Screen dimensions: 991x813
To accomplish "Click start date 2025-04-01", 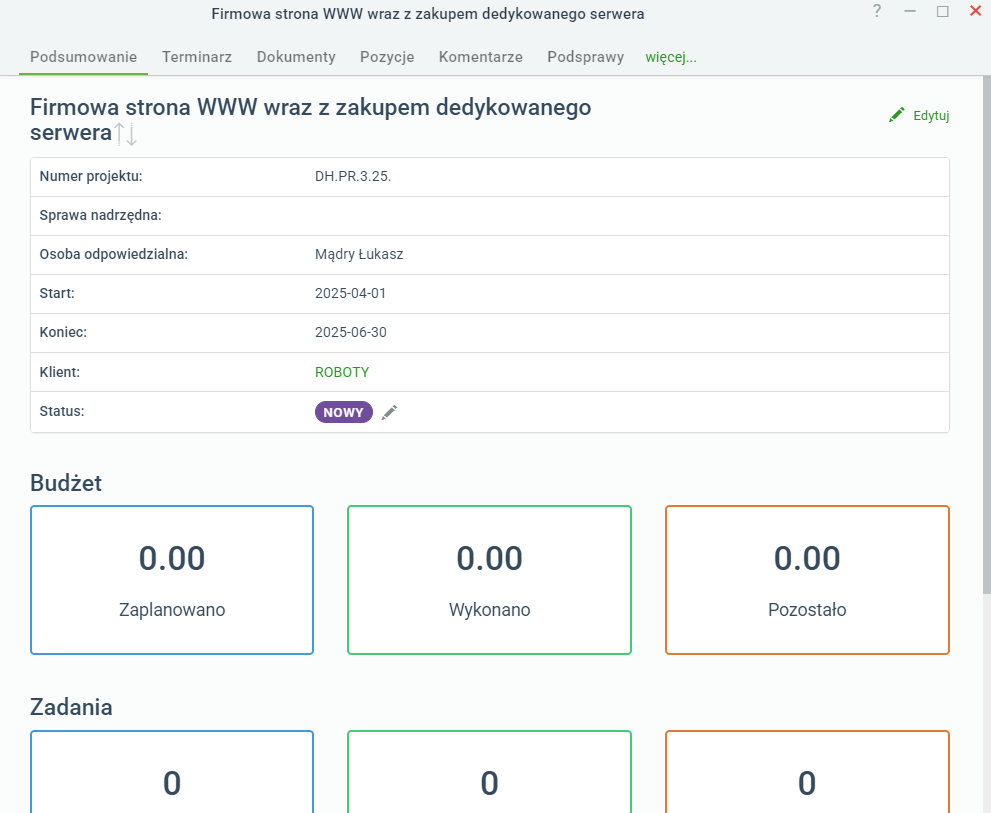I will (350, 293).
